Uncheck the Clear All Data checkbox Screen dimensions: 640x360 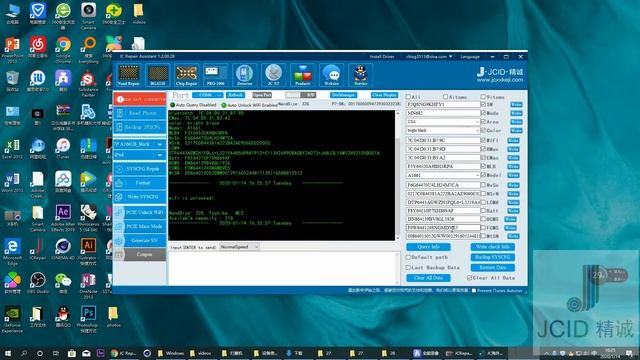pyautogui.click(x=469, y=278)
